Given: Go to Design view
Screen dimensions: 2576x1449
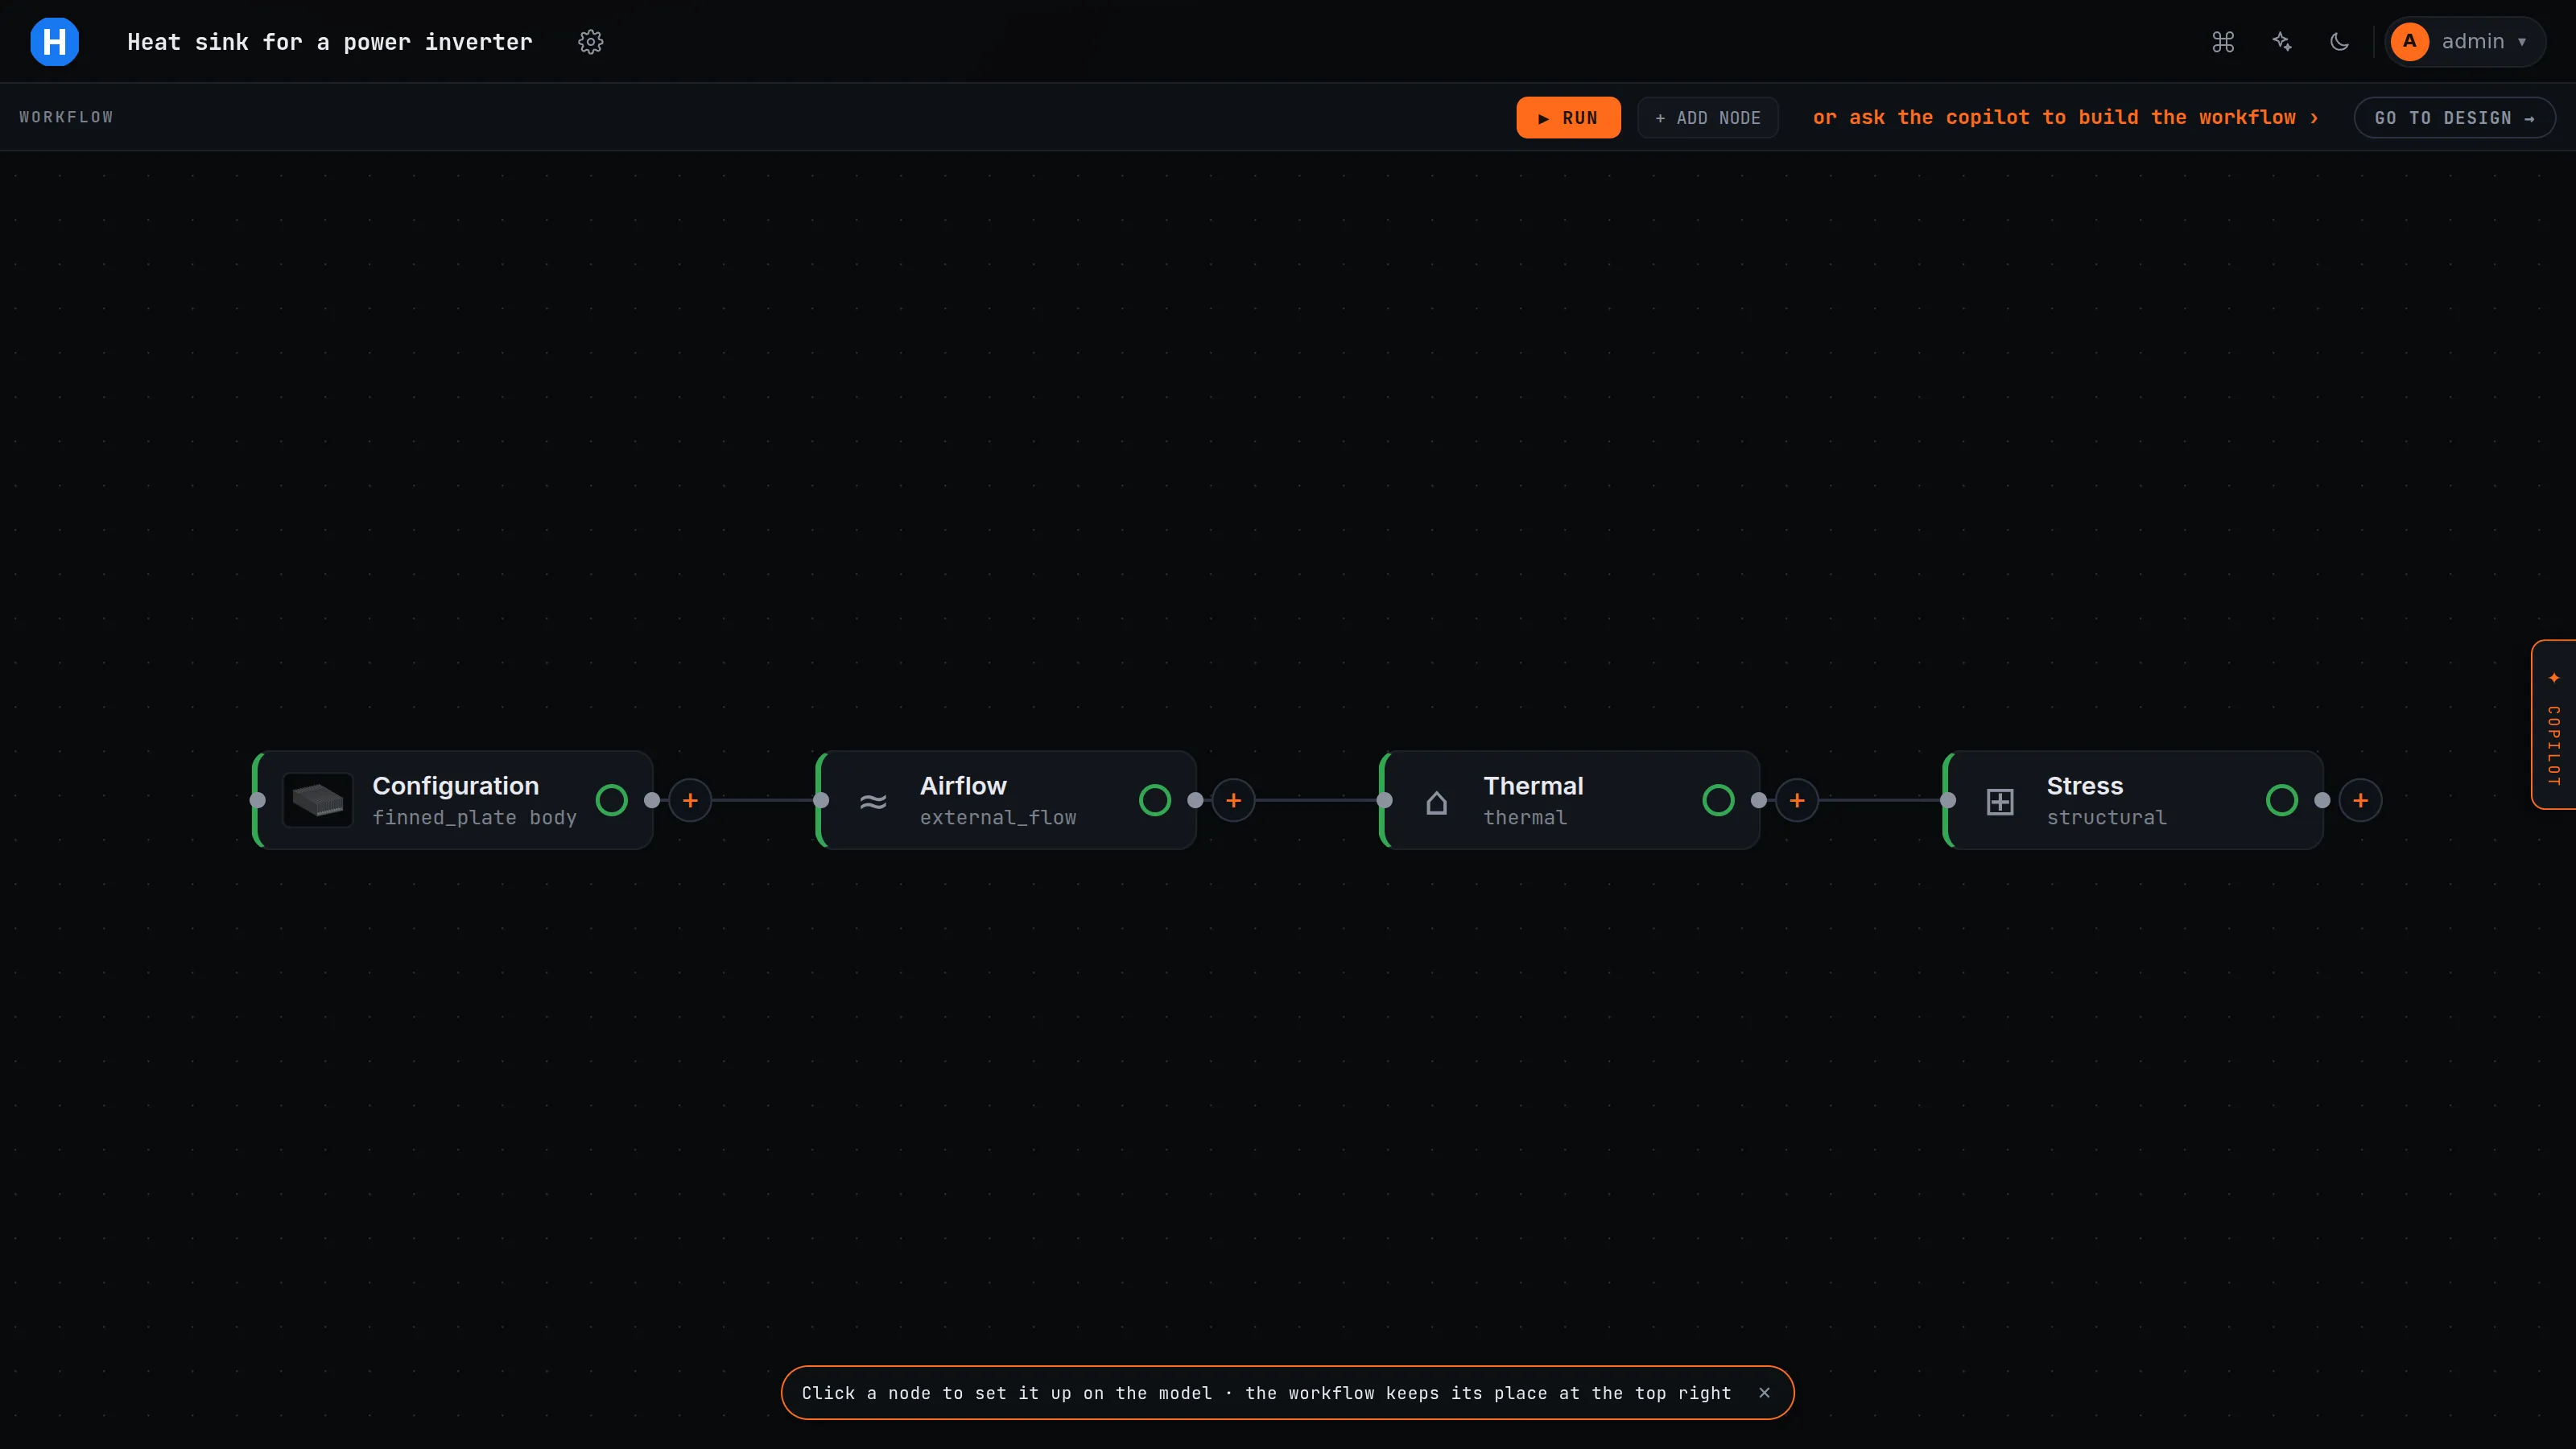Looking at the screenshot, I should 2455,118.
